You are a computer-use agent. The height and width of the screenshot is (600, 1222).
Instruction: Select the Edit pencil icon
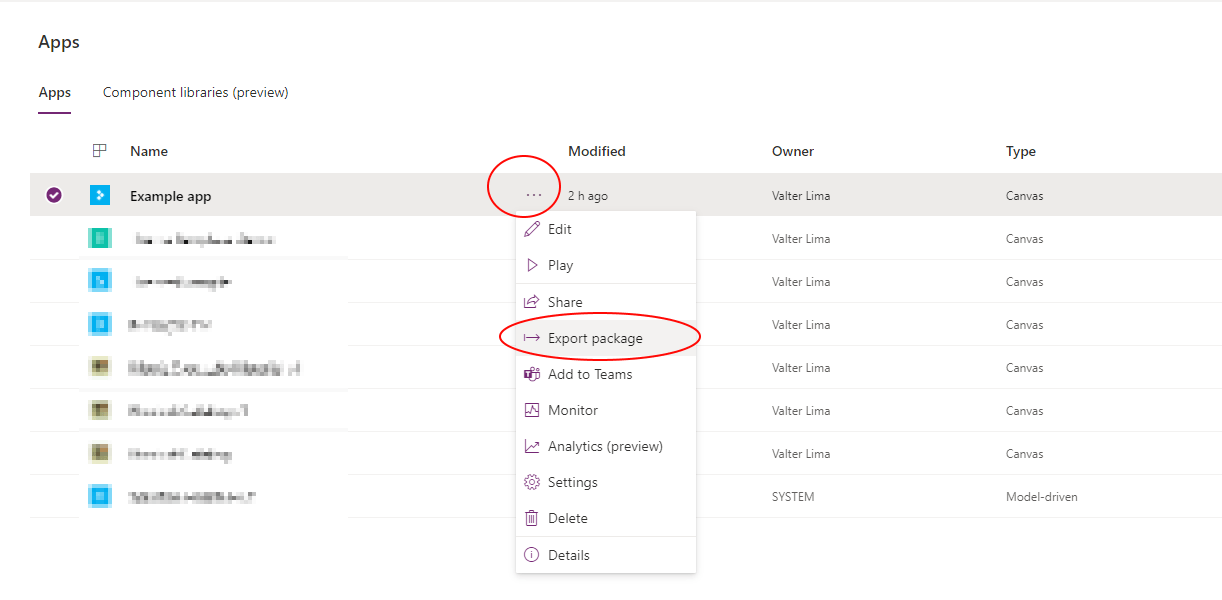(x=532, y=228)
